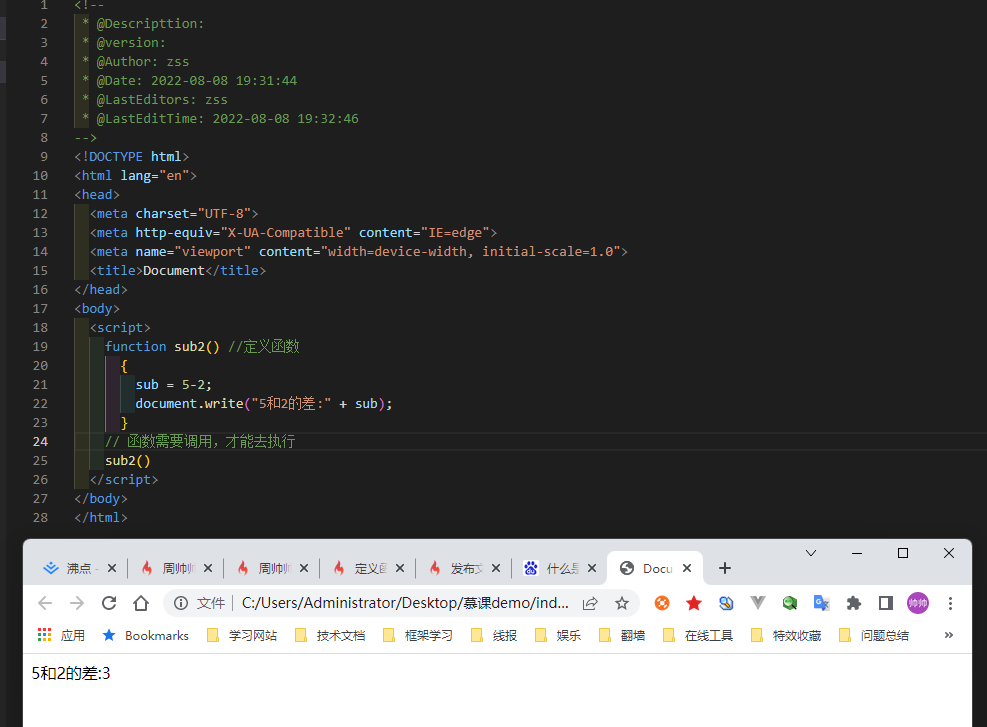Viewport: 987px width, 727px height.
Task: Open the 翻墙 bookmark folder
Action: (x=623, y=635)
